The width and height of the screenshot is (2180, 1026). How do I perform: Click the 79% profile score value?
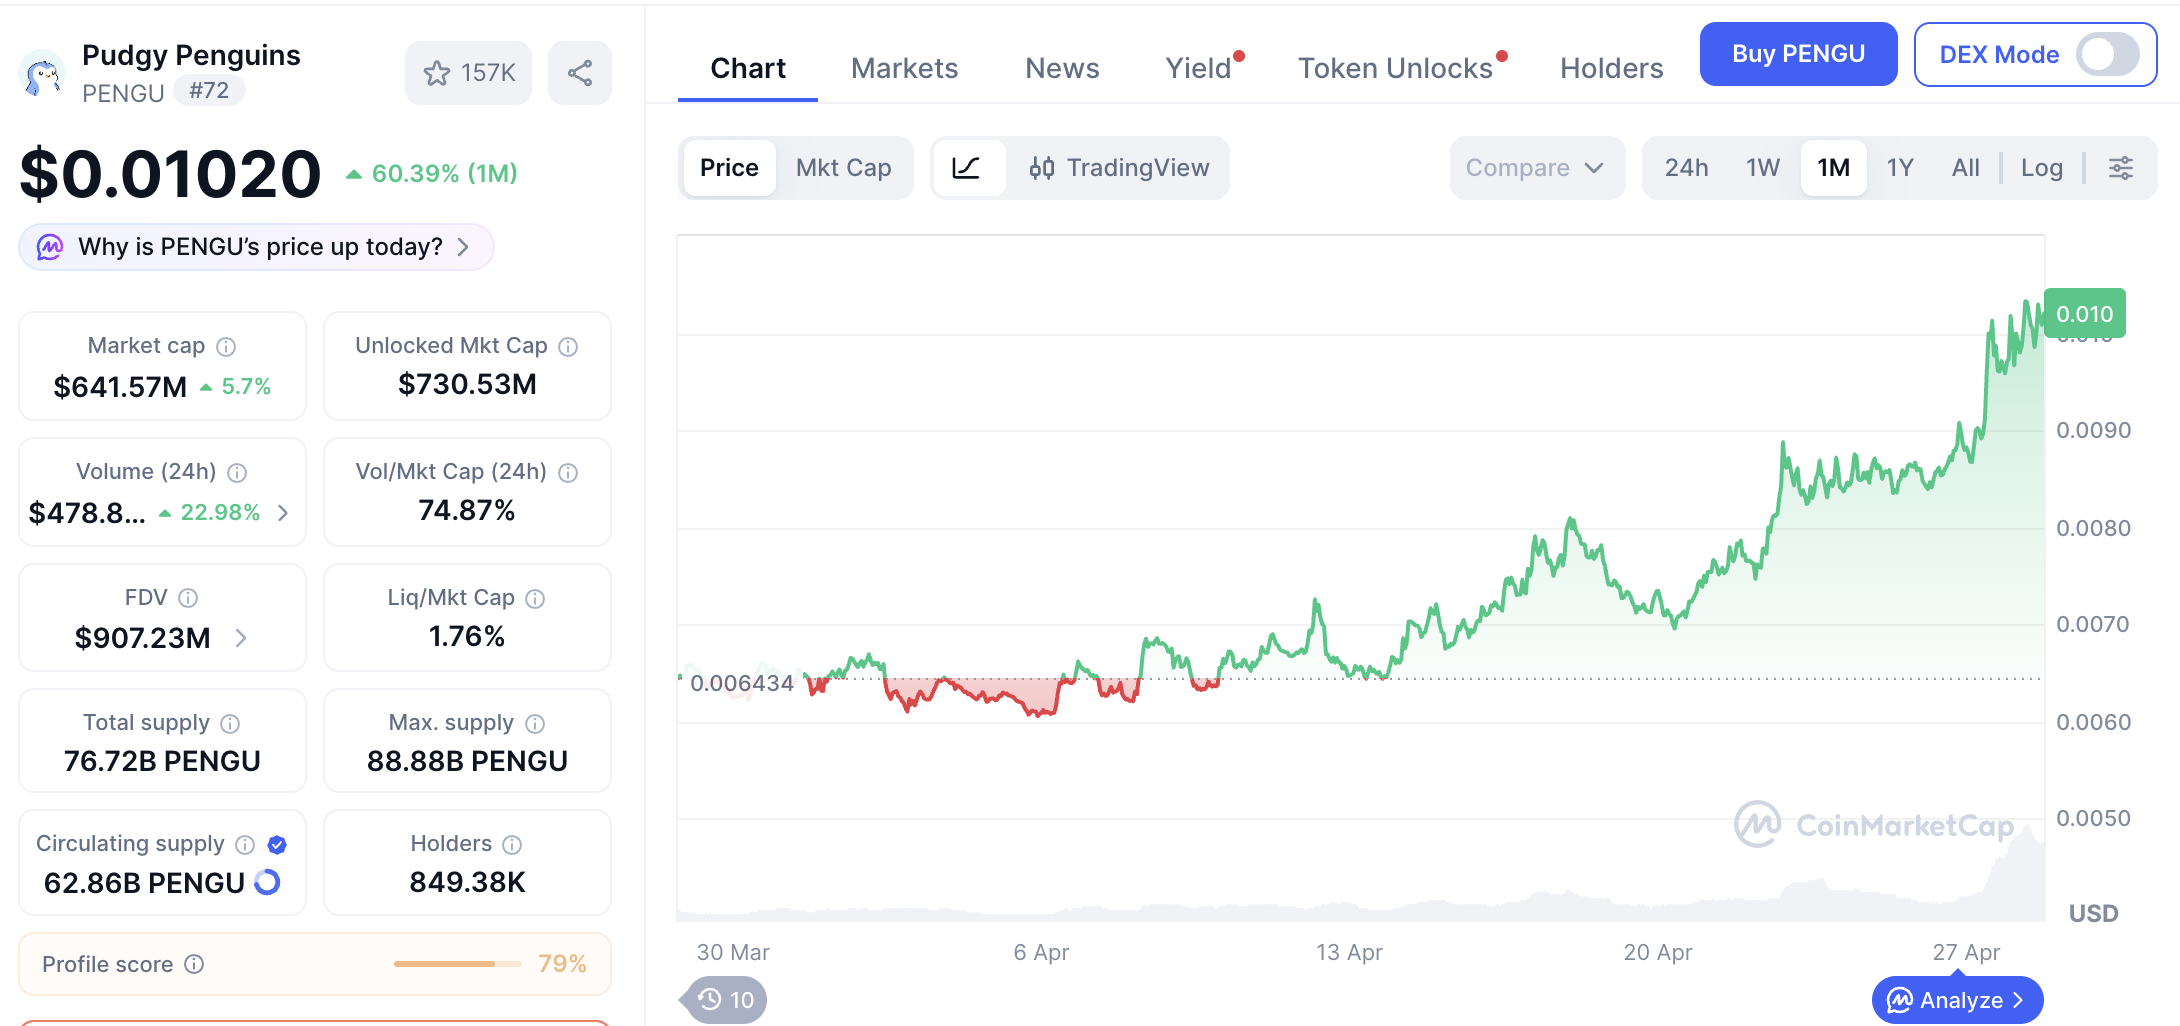(562, 964)
